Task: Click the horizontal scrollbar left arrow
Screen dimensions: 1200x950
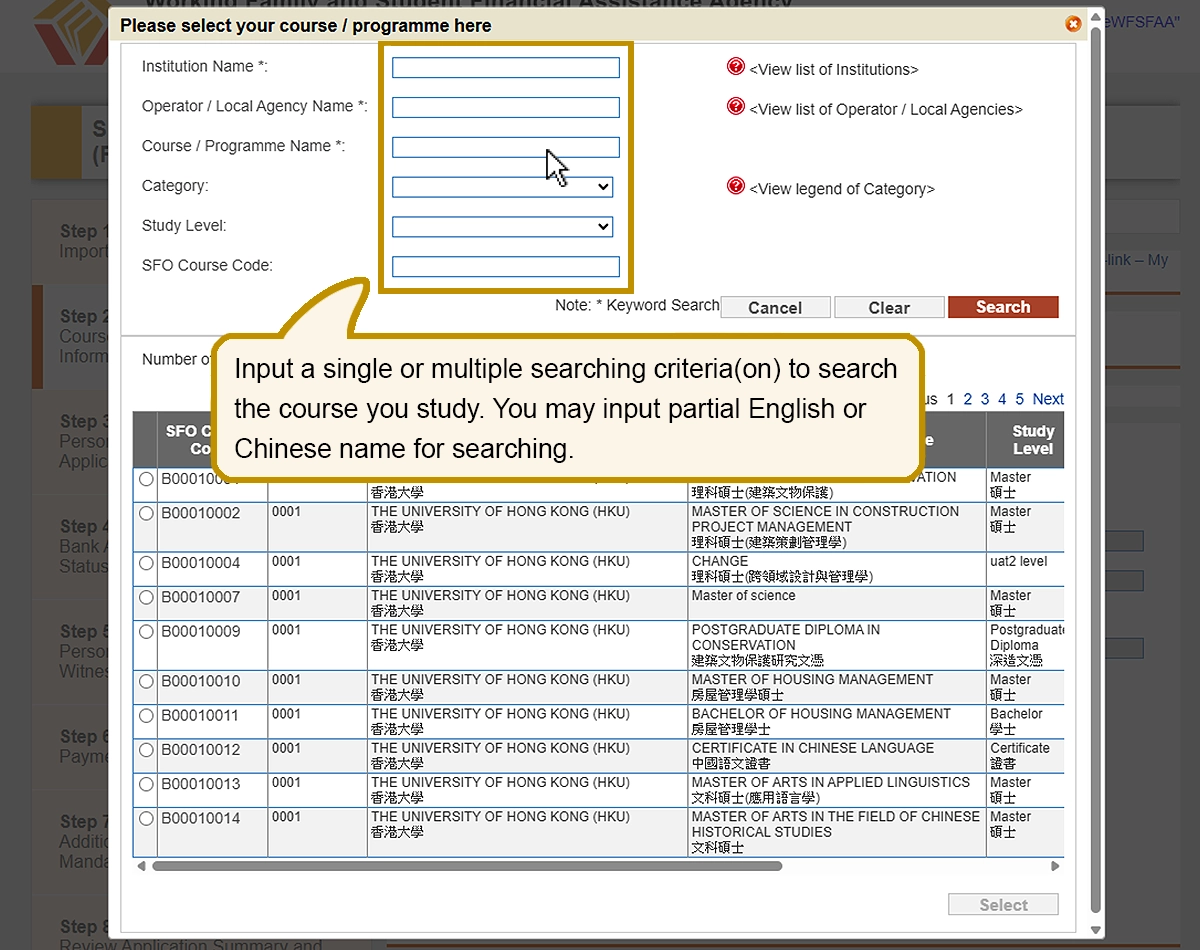Action: pos(141,866)
